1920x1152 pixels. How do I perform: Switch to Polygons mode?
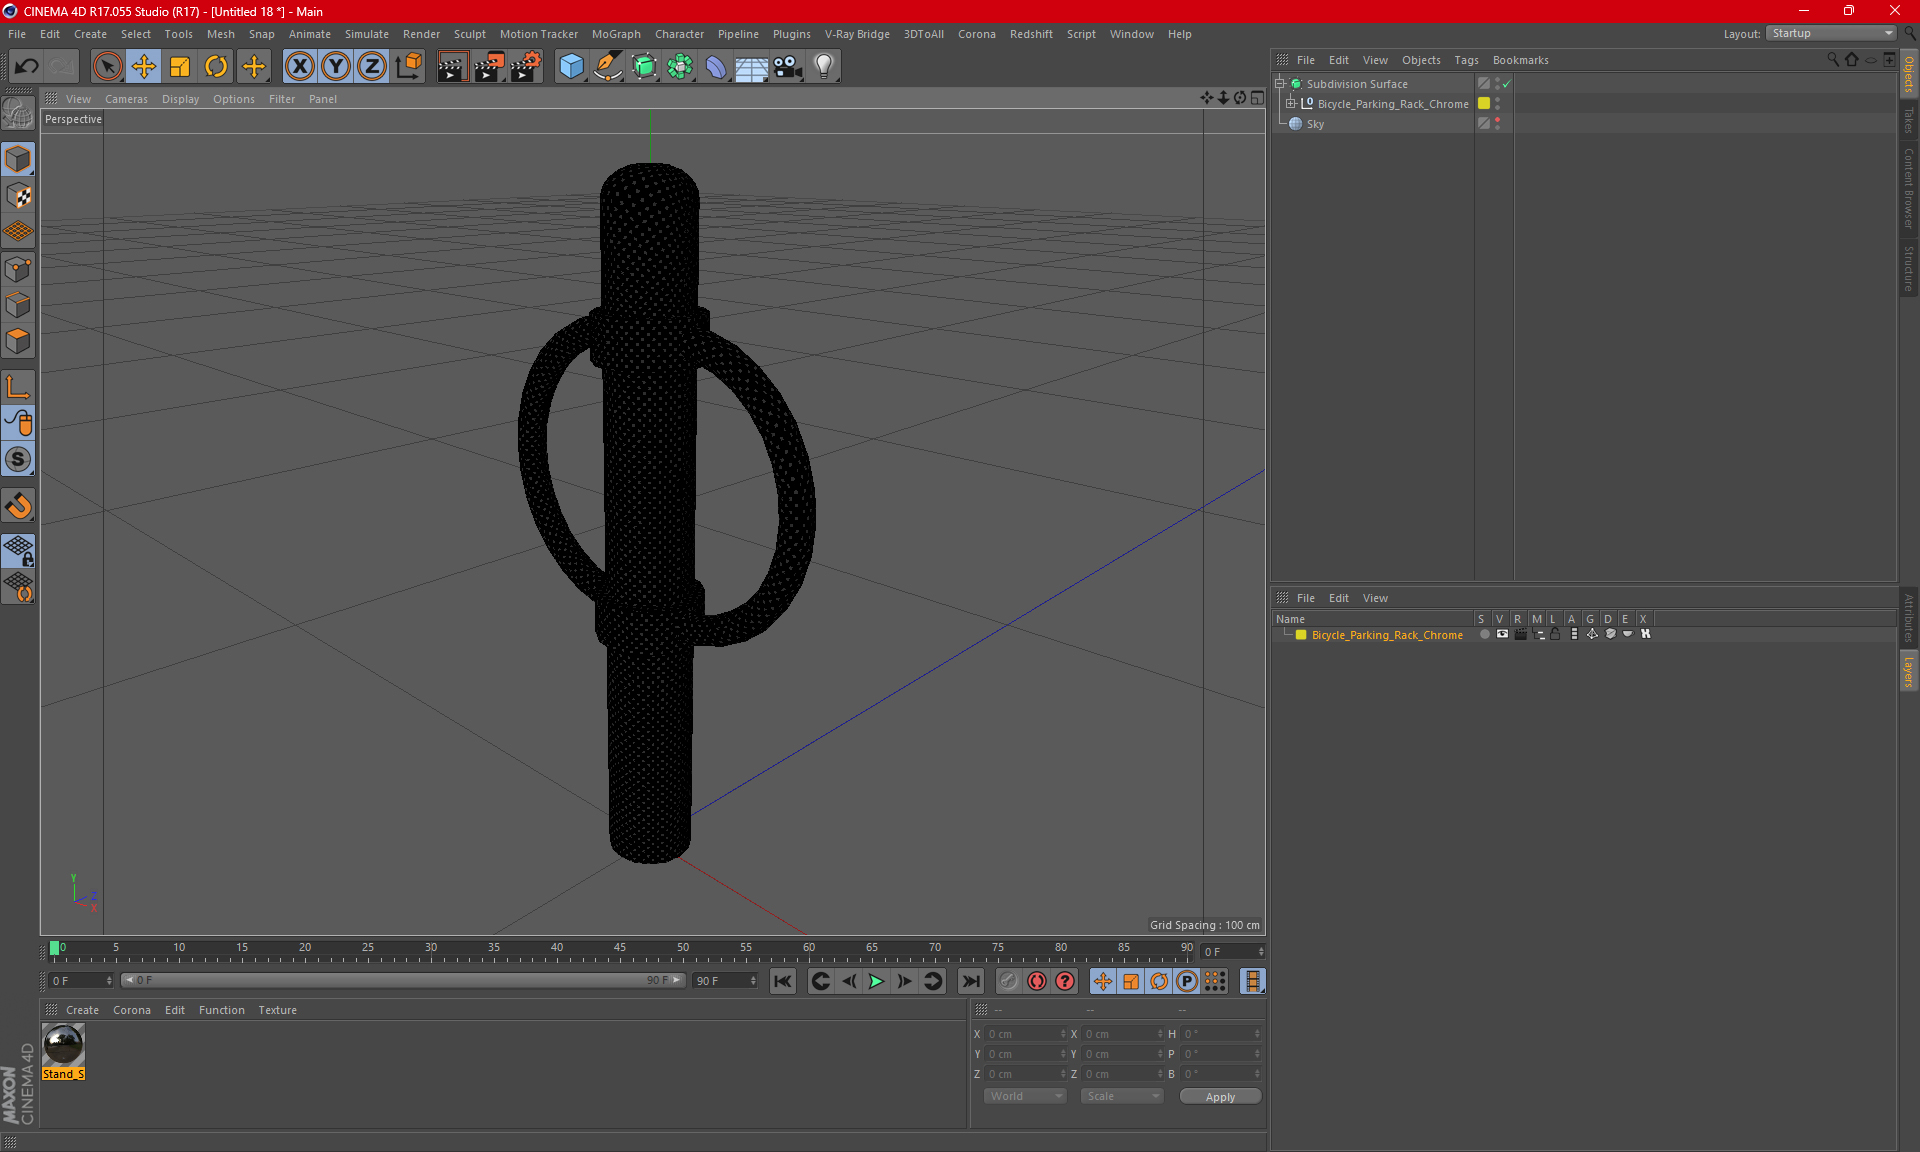18,341
